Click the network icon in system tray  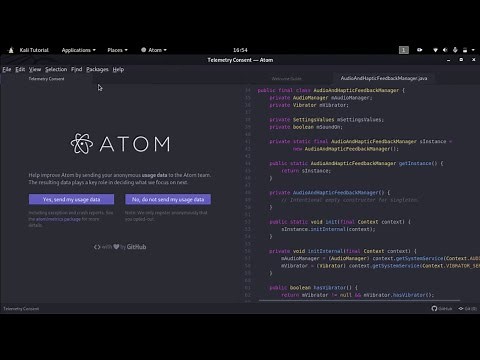coord(435,50)
